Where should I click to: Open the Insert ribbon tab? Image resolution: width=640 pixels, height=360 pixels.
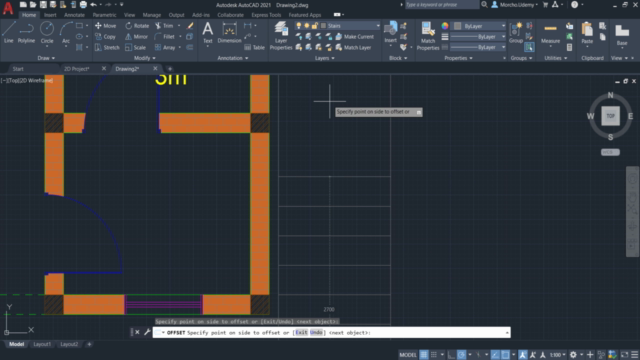tap(50, 15)
